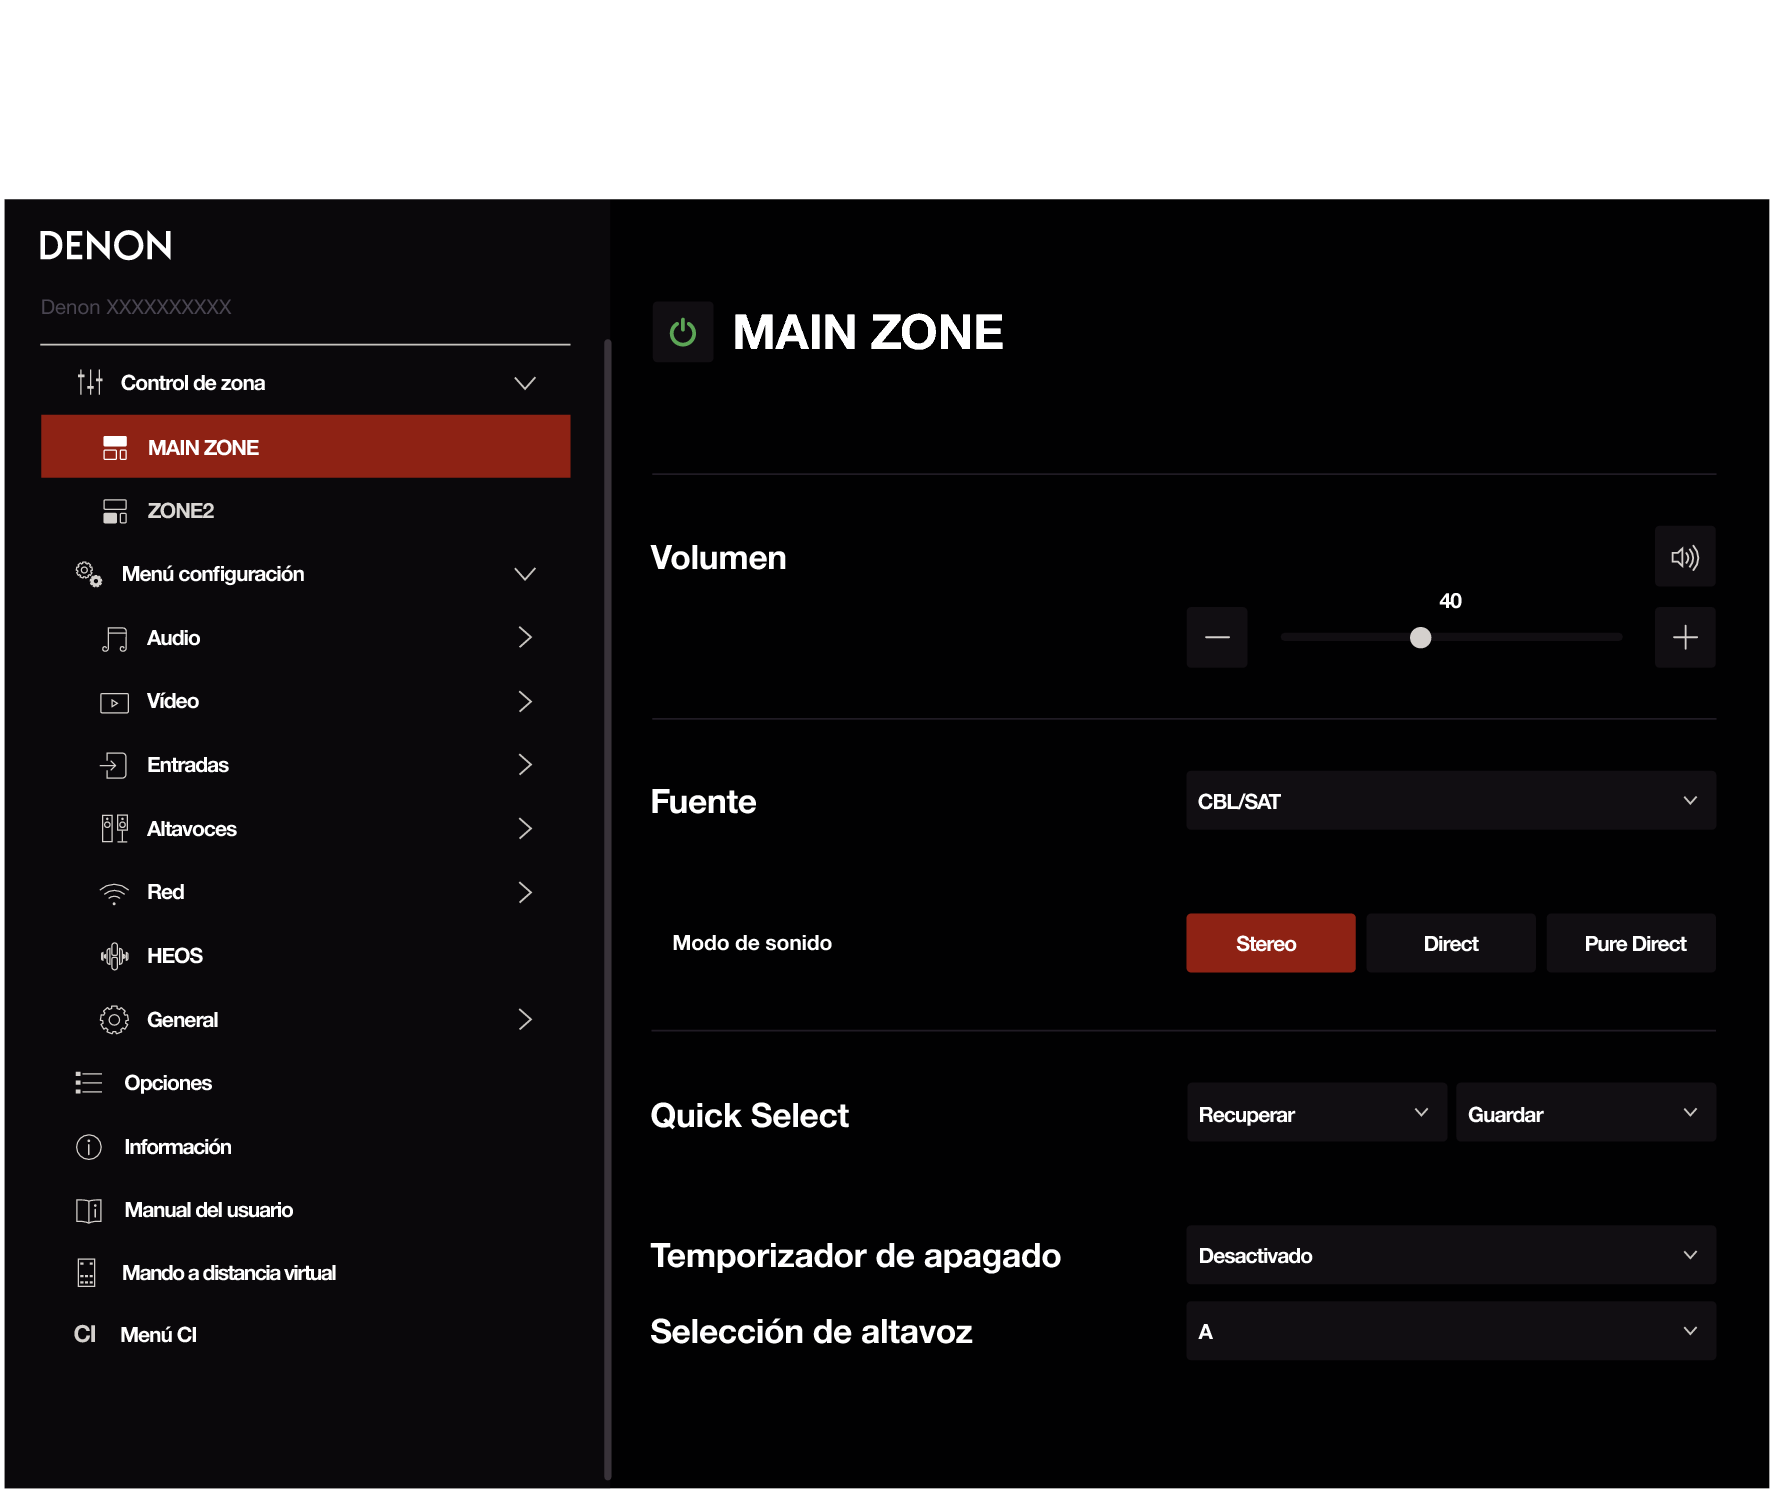Expand the Red submenu arrow
The image size is (1774, 1493).
(x=525, y=892)
